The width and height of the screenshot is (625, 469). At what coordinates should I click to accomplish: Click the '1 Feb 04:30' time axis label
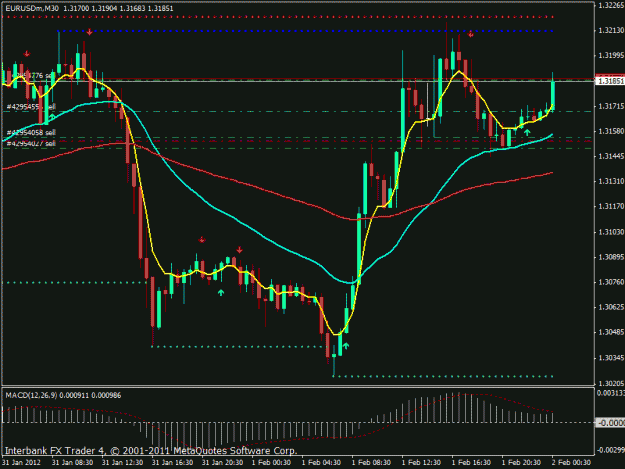(321, 463)
